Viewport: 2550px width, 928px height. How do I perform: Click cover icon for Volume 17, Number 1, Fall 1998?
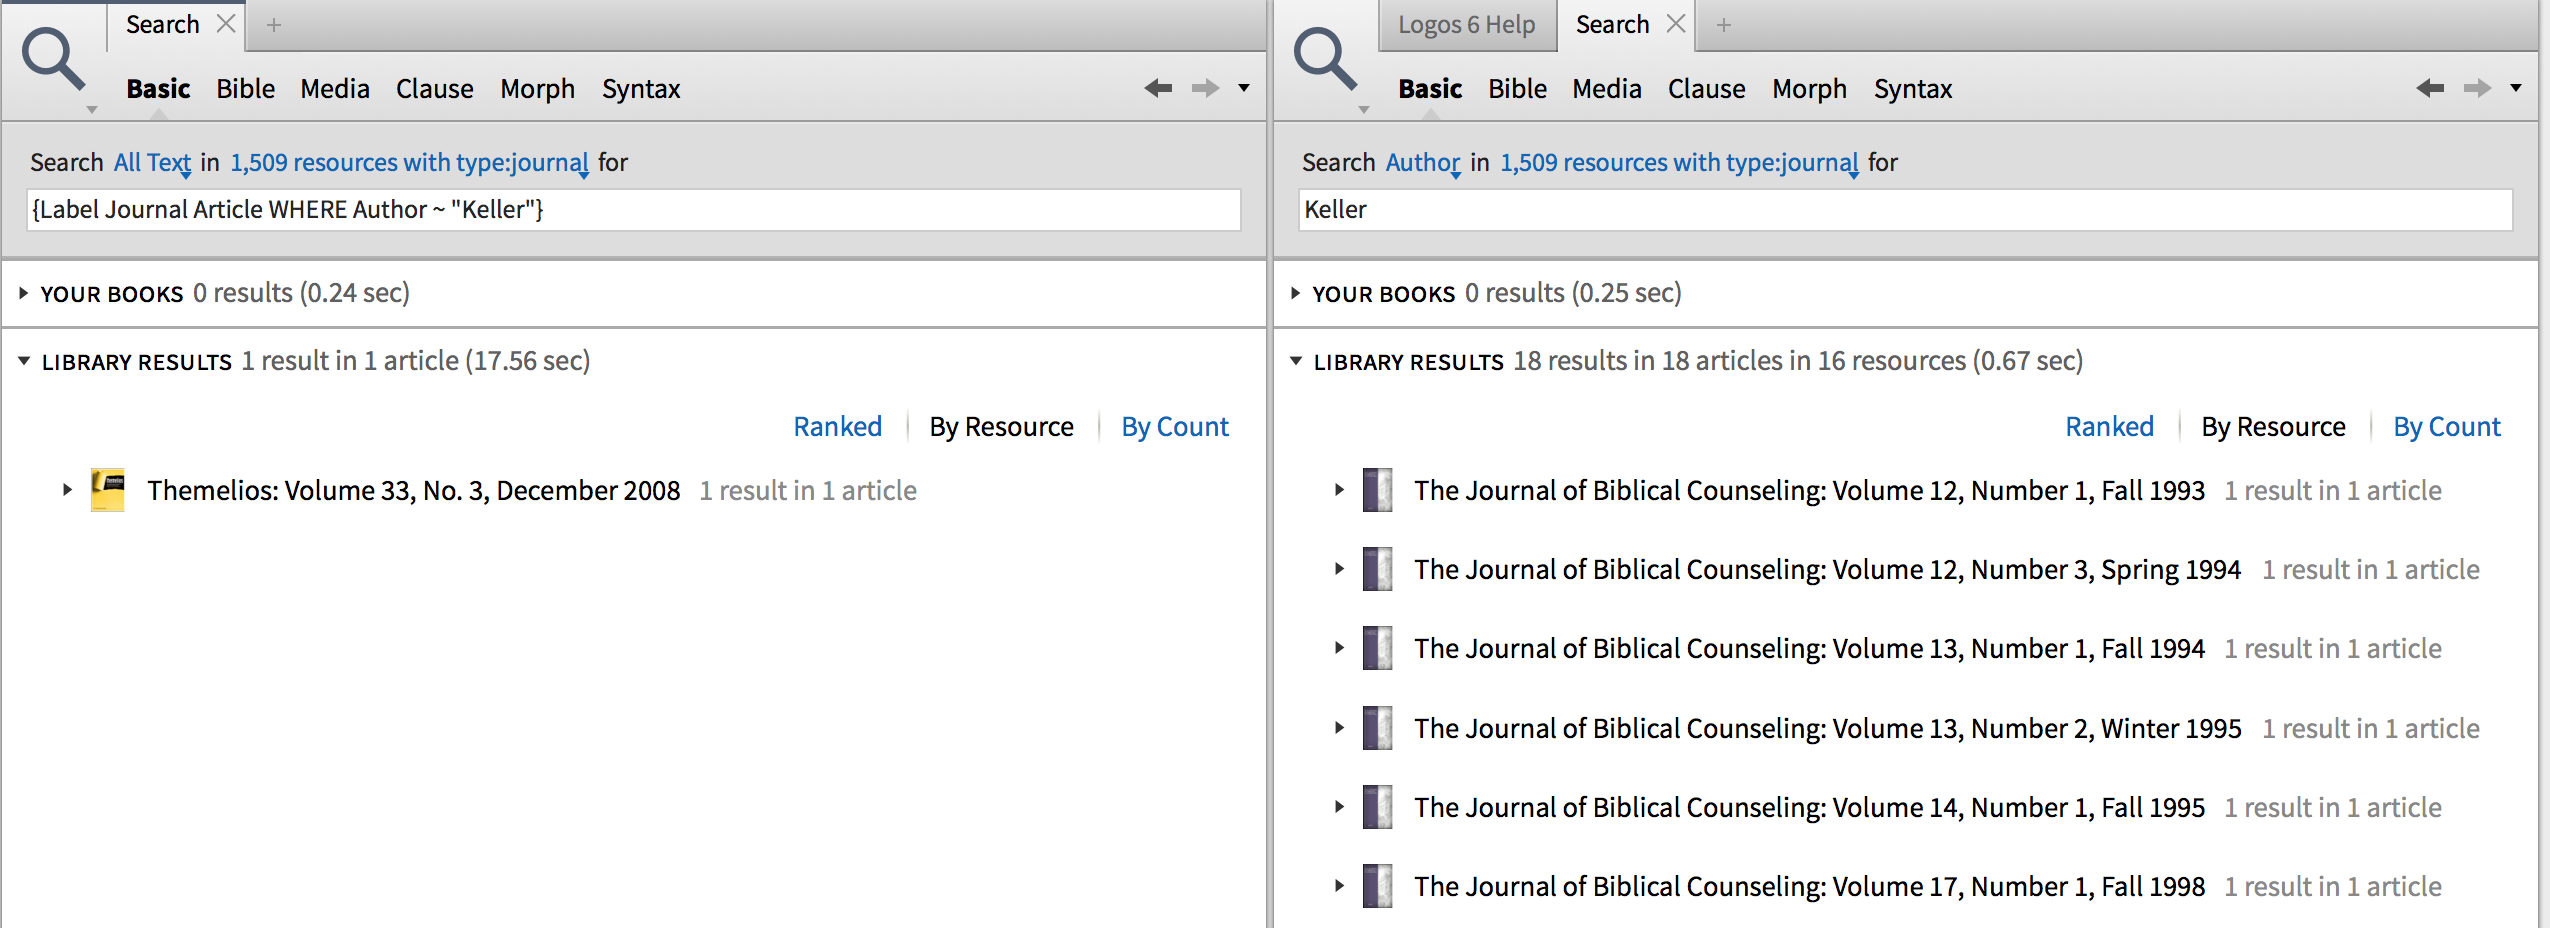pyautogui.click(x=1377, y=886)
